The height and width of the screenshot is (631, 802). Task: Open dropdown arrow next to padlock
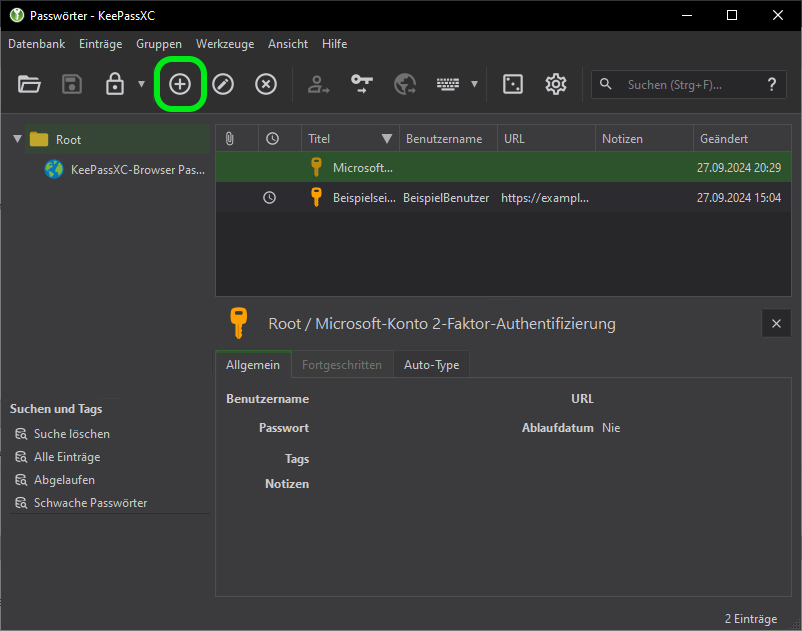click(x=141, y=85)
